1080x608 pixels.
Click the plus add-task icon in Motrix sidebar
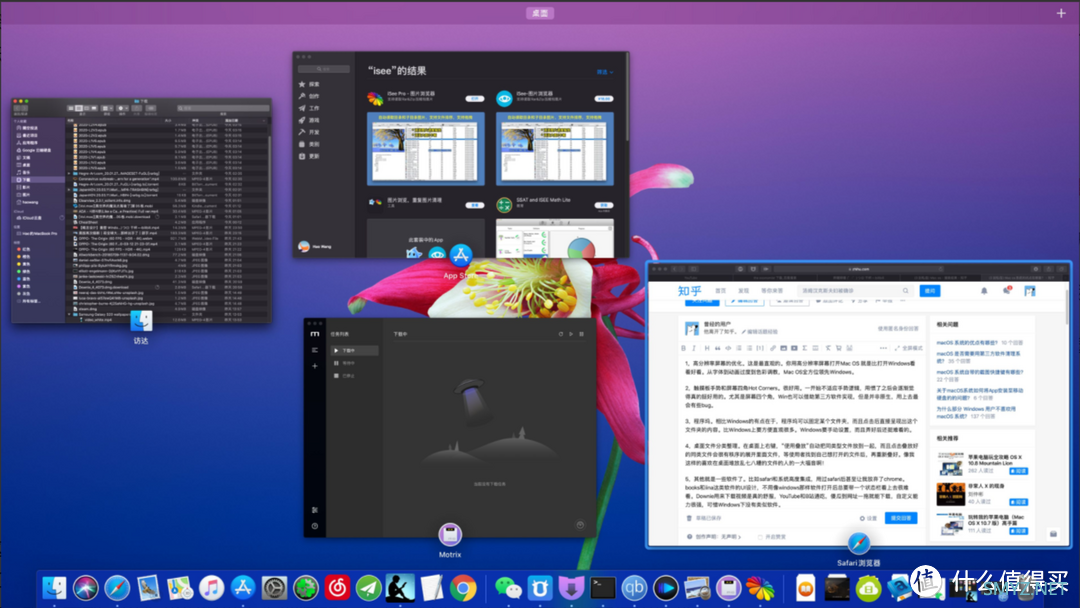click(x=315, y=366)
